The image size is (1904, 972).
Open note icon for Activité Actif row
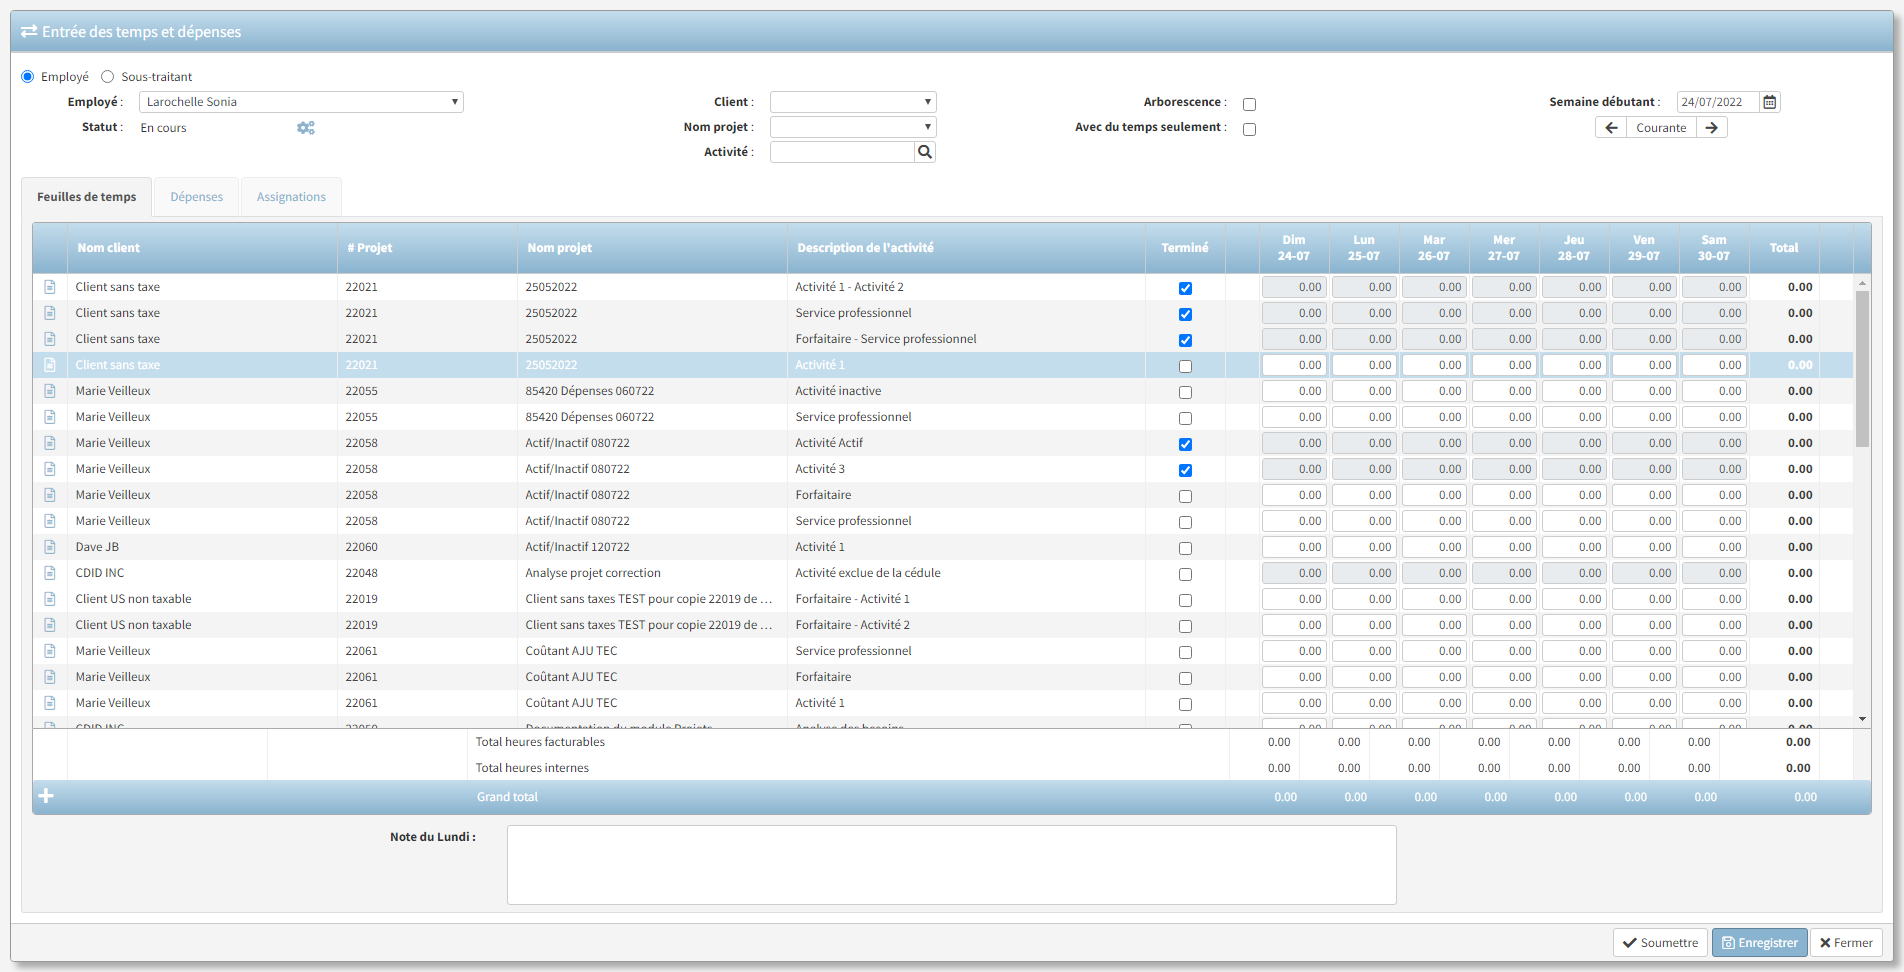point(50,443)
